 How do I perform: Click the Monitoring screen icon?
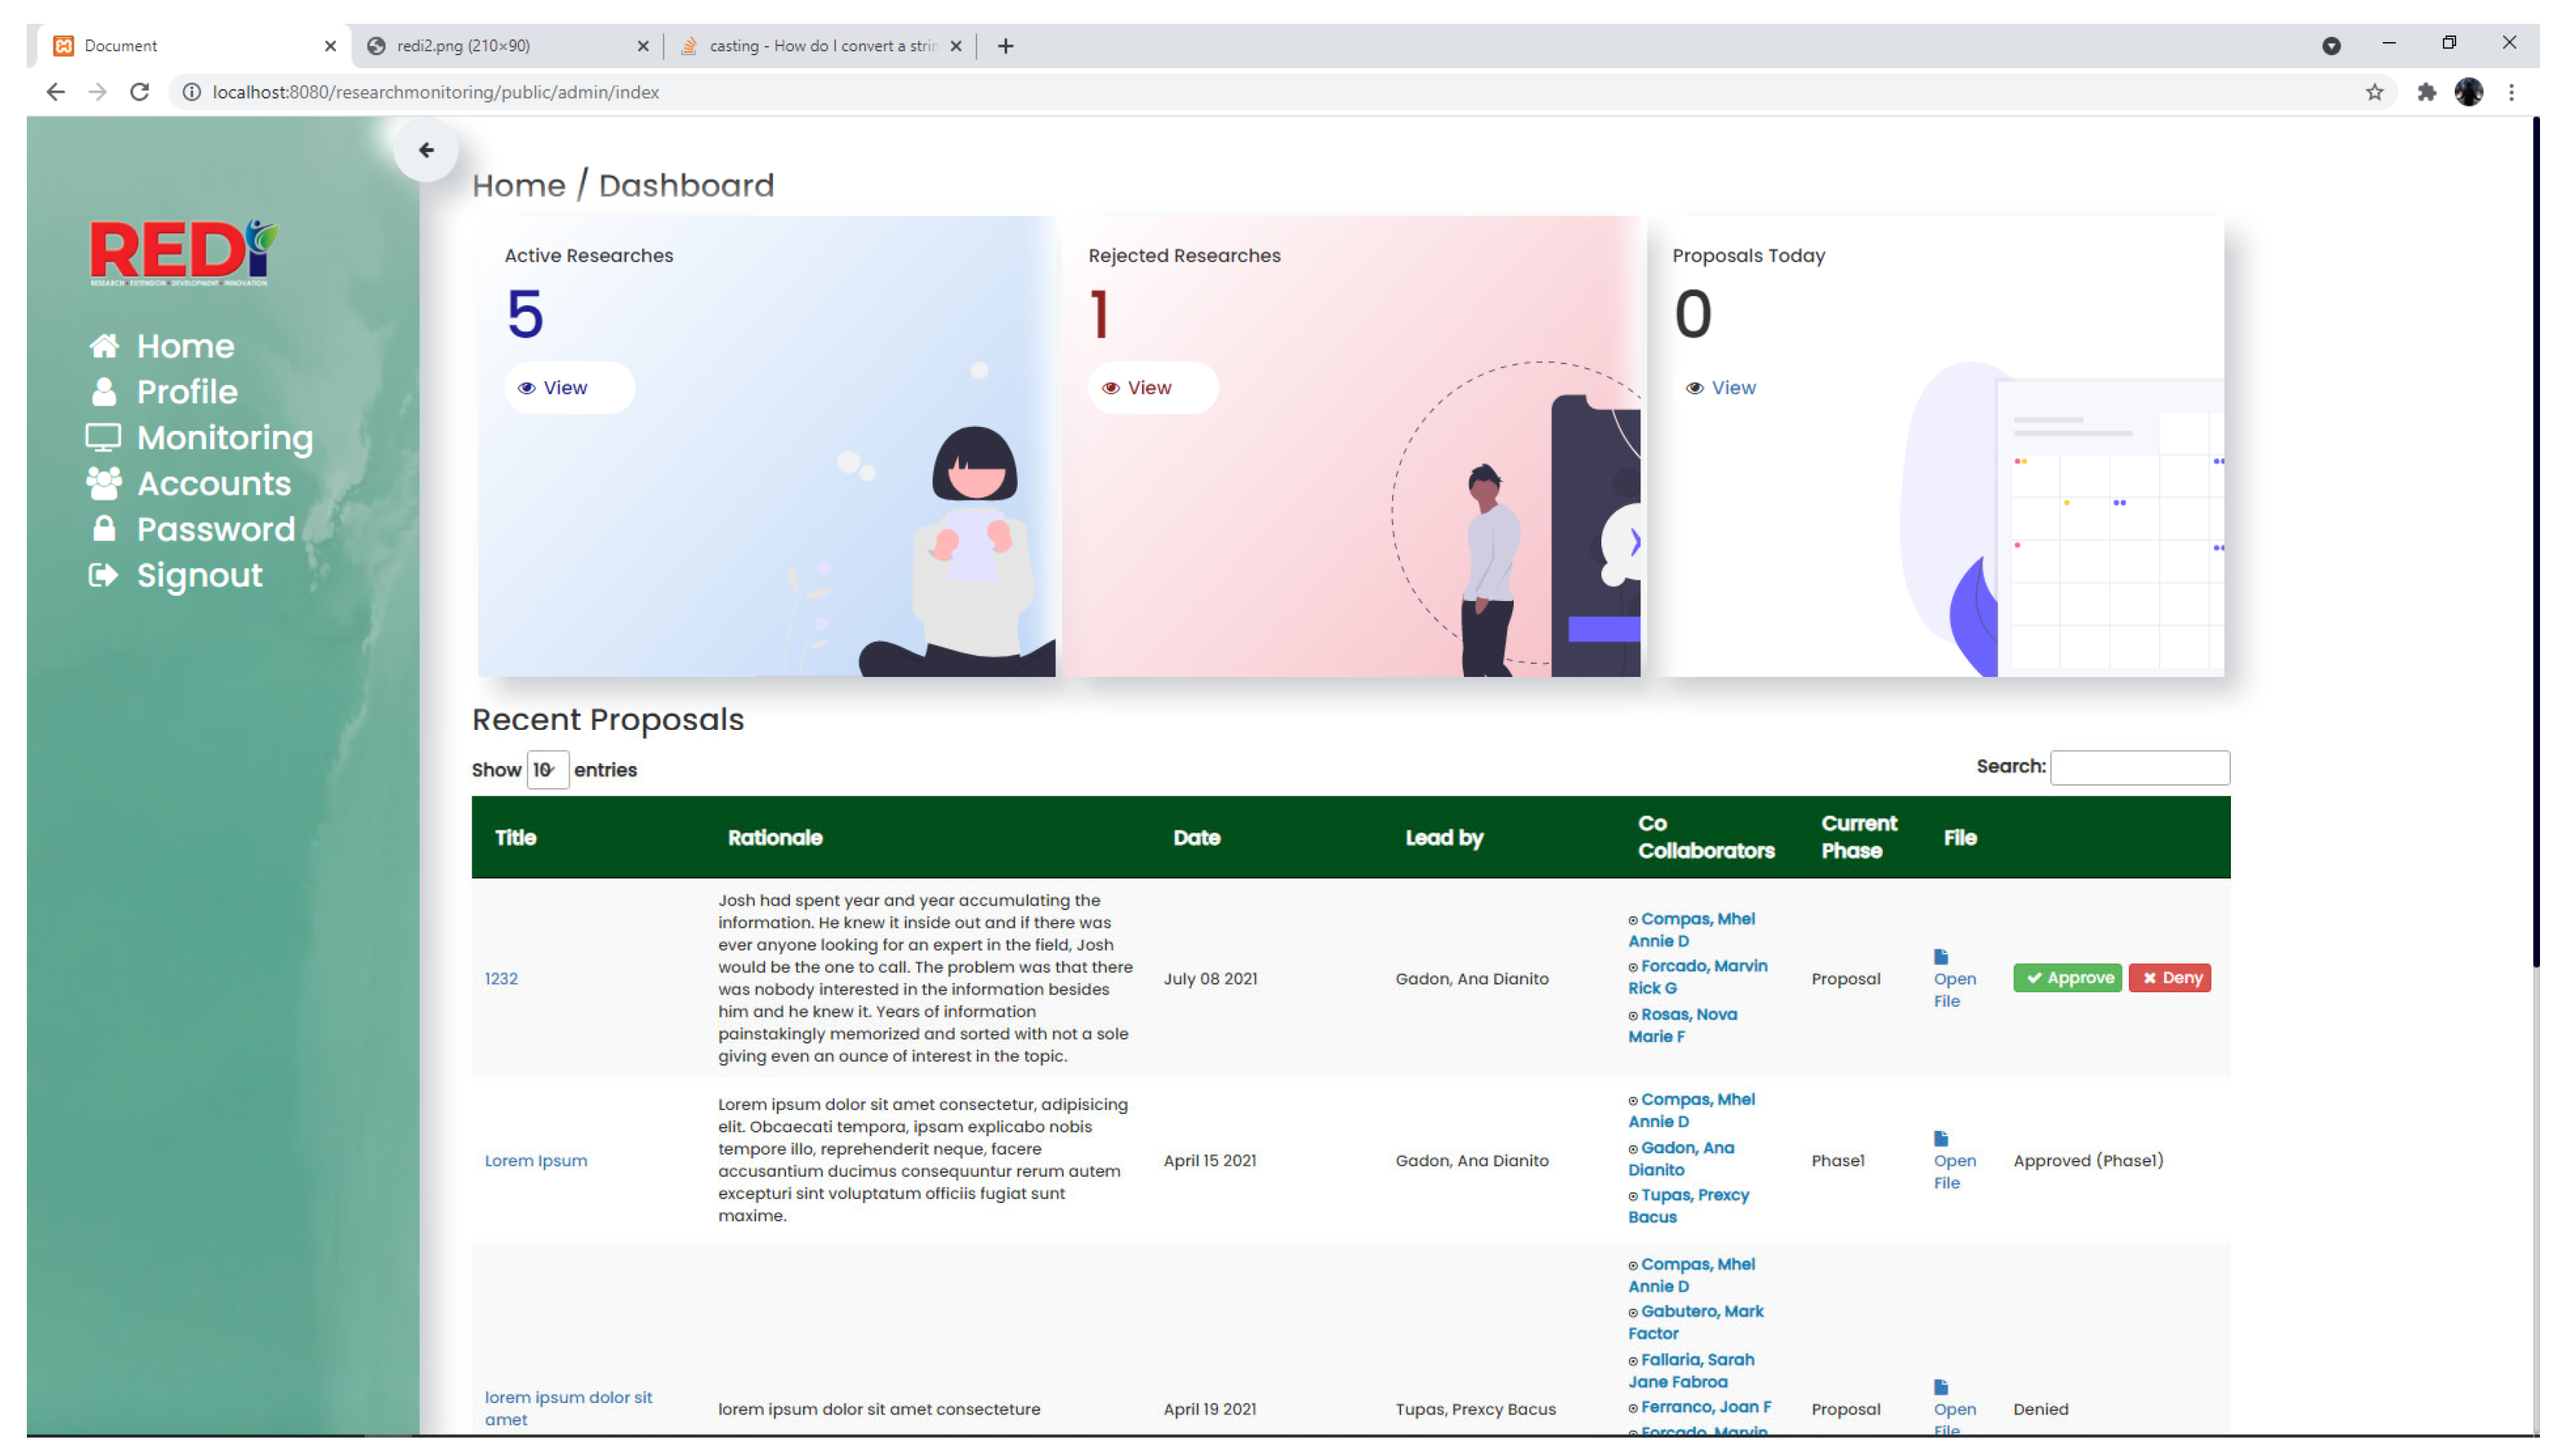(103, 438)
